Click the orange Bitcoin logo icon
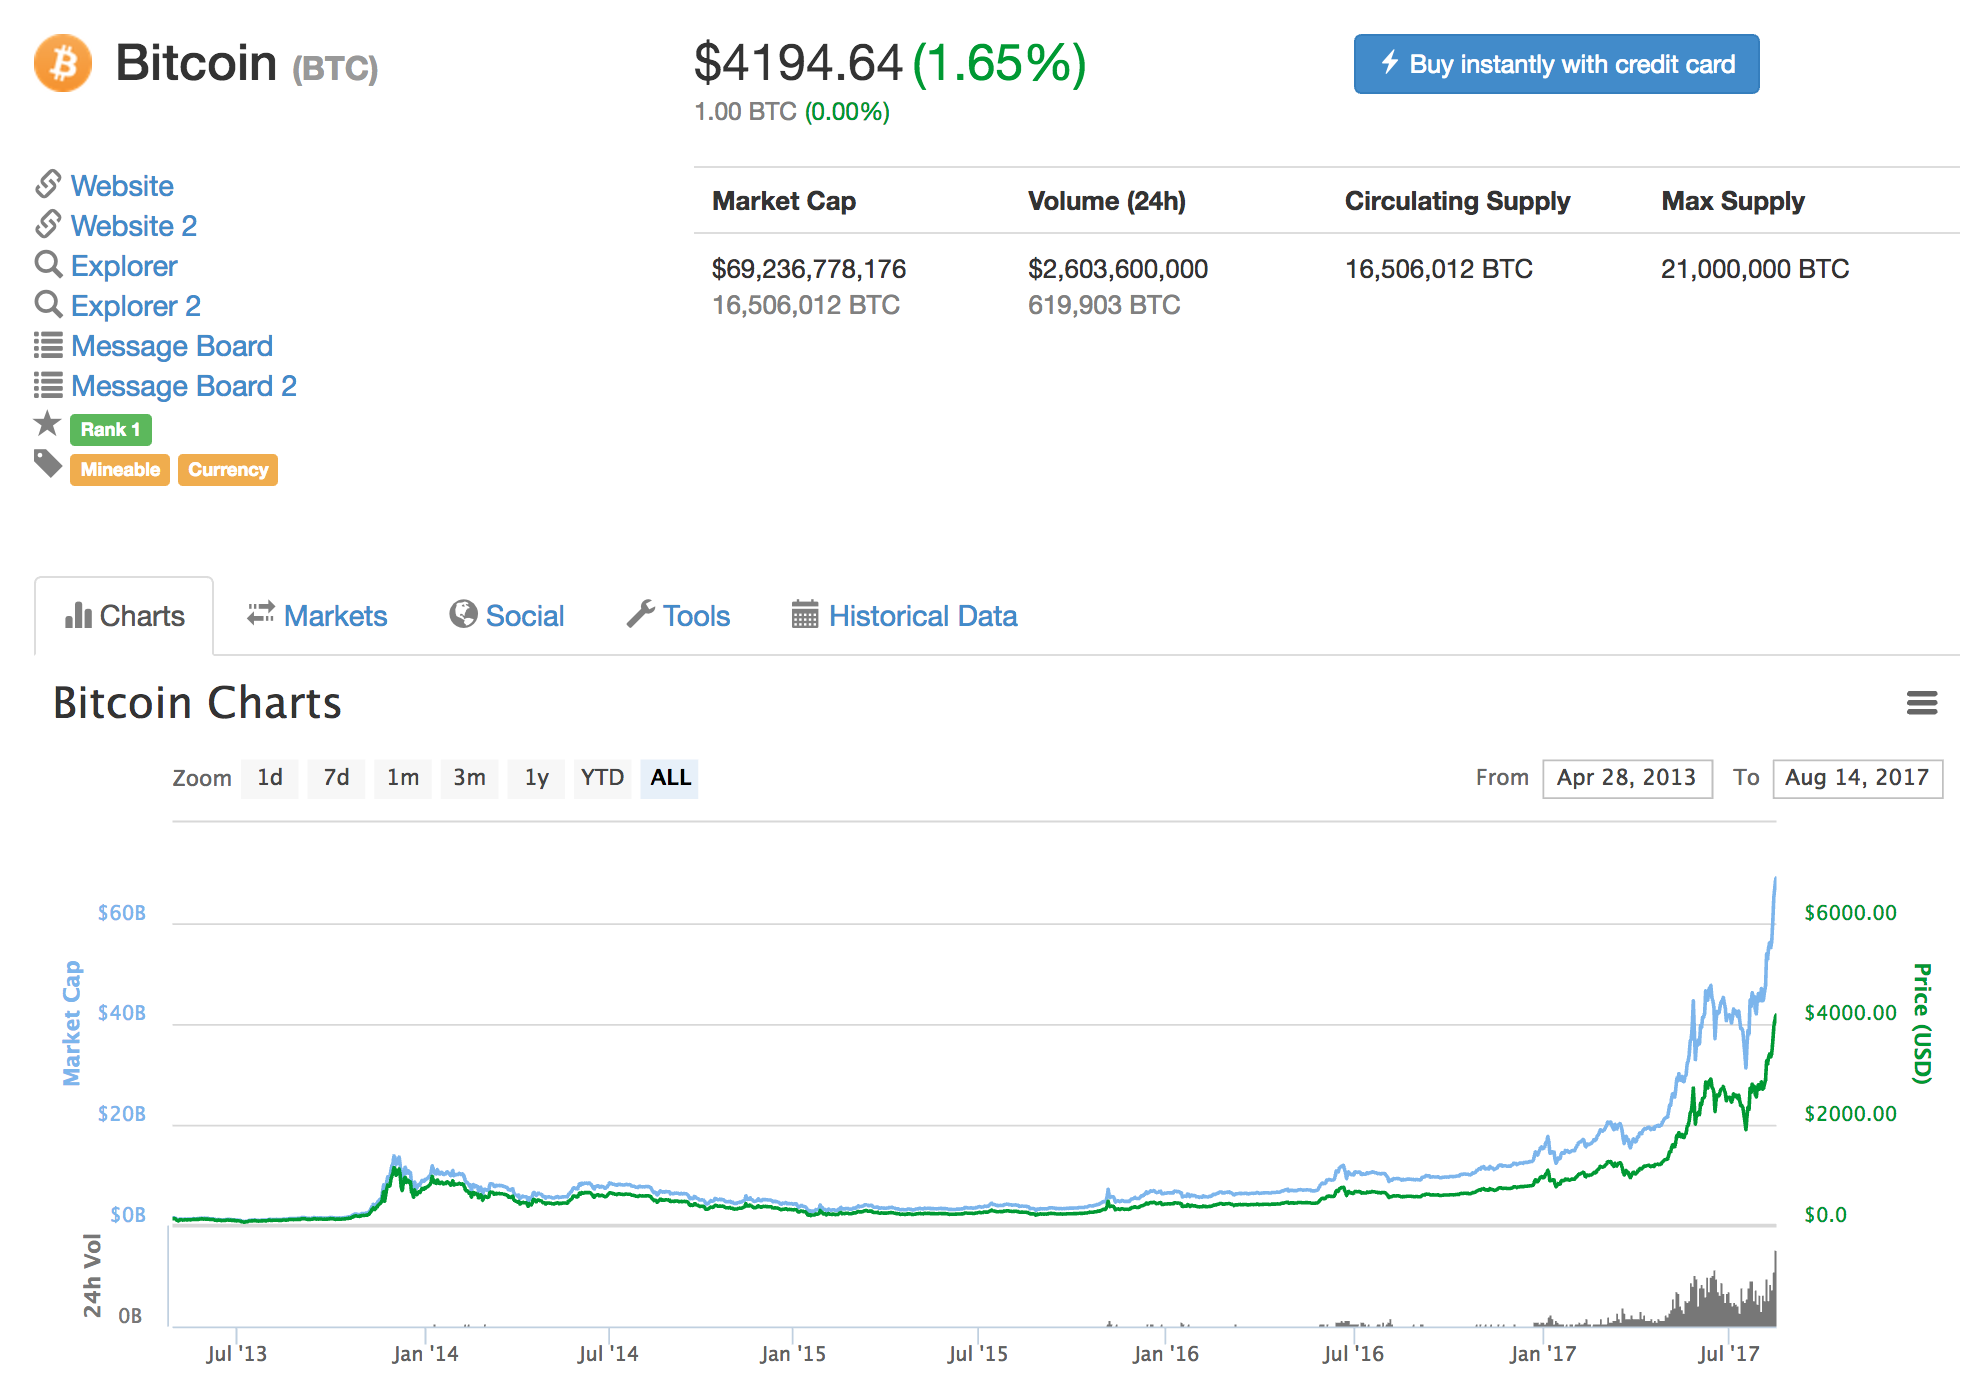1976x1386 pixels. (x=63, y=63)
